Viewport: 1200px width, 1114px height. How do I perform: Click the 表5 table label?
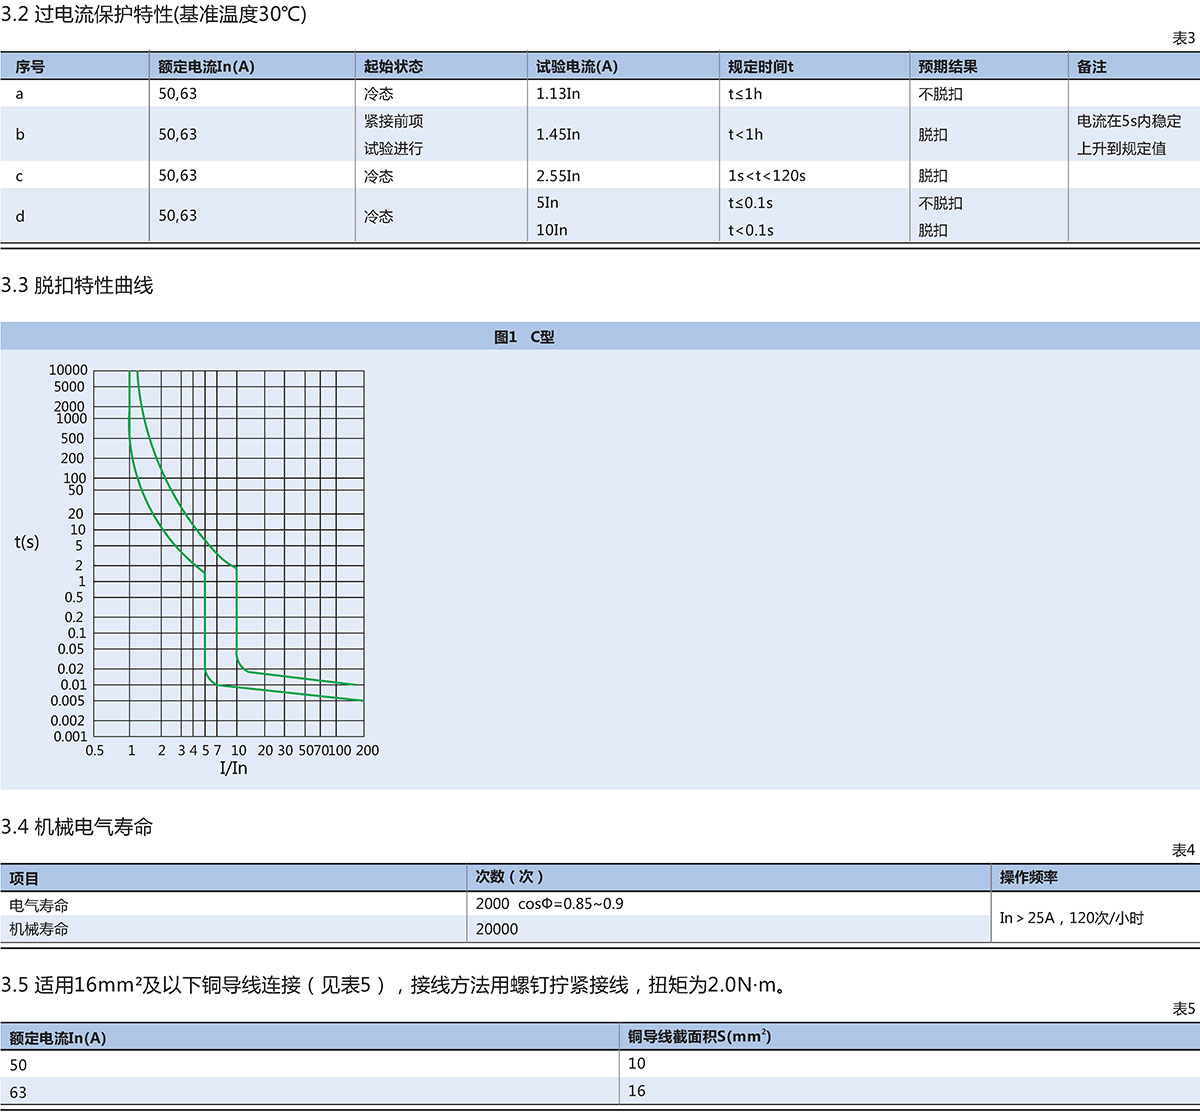click(1183, 1009)
